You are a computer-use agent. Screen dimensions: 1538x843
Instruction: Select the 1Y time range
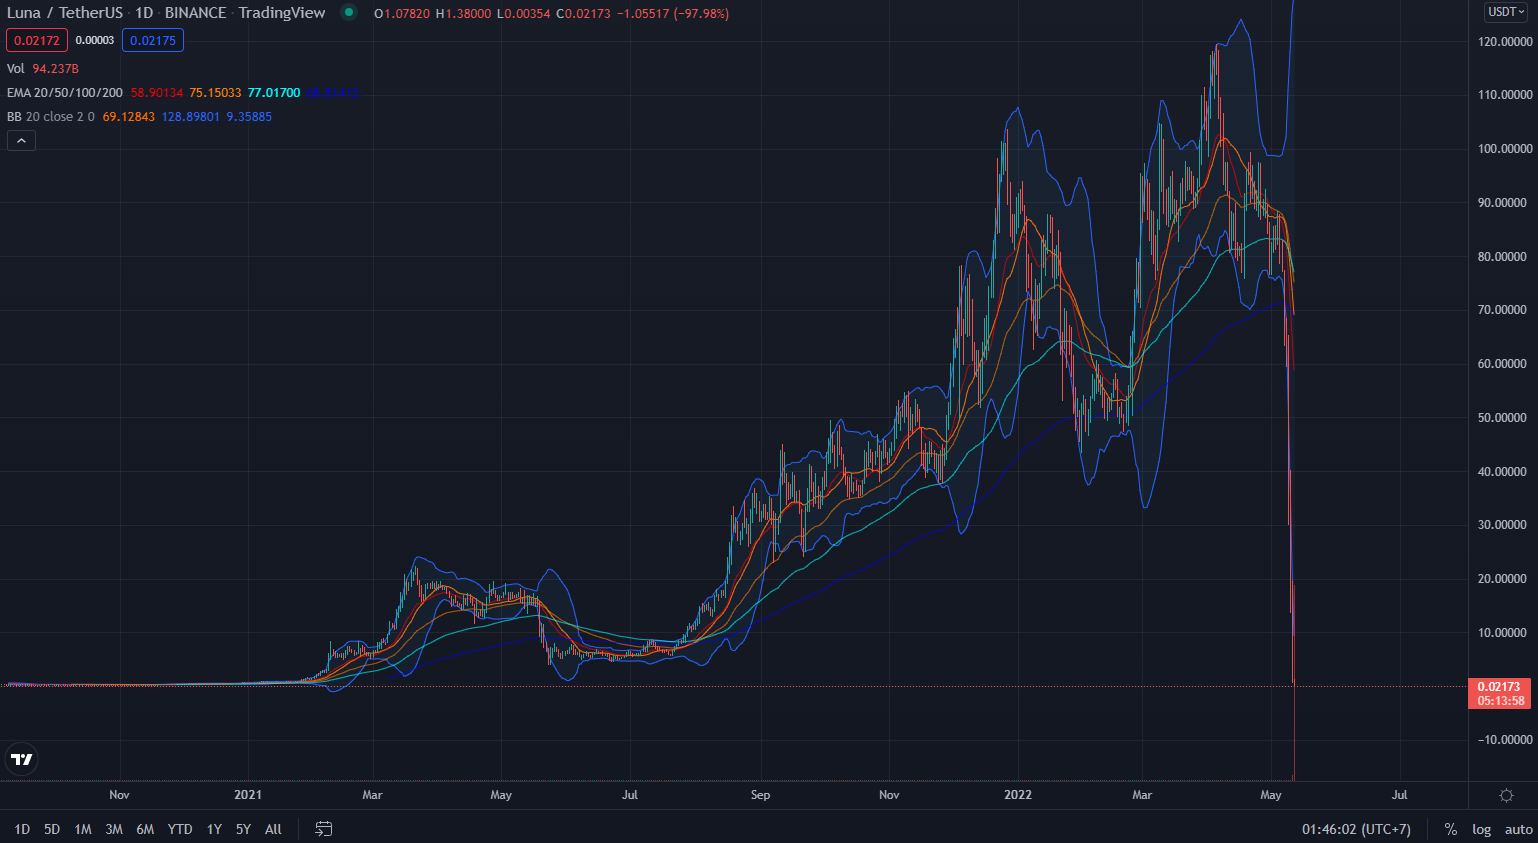(214, 829)
